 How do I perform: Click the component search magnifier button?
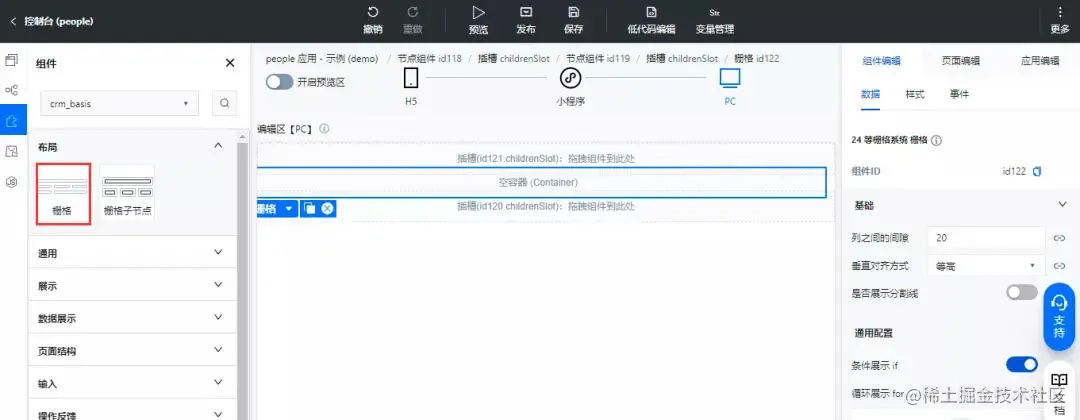point(225,103)
